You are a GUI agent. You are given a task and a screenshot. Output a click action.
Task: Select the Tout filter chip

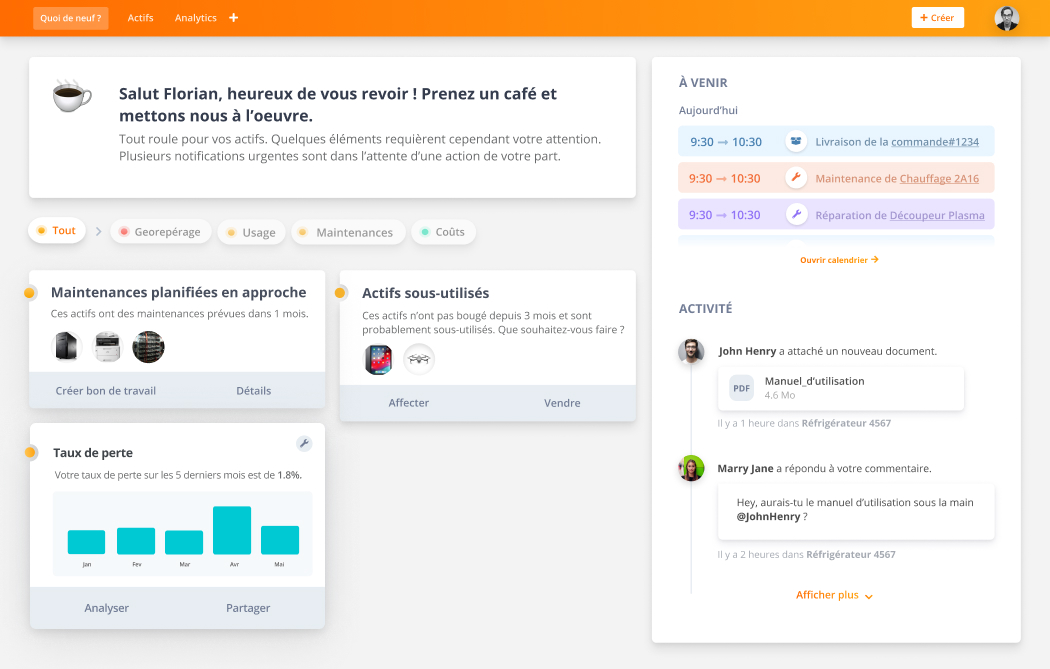click(57, 230)
